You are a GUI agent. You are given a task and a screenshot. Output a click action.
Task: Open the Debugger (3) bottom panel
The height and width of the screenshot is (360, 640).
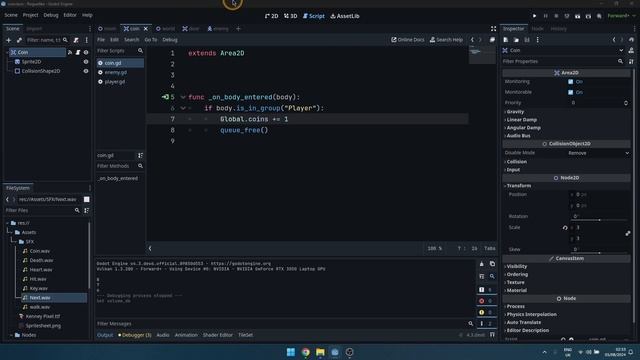click(x=135, y=335)
